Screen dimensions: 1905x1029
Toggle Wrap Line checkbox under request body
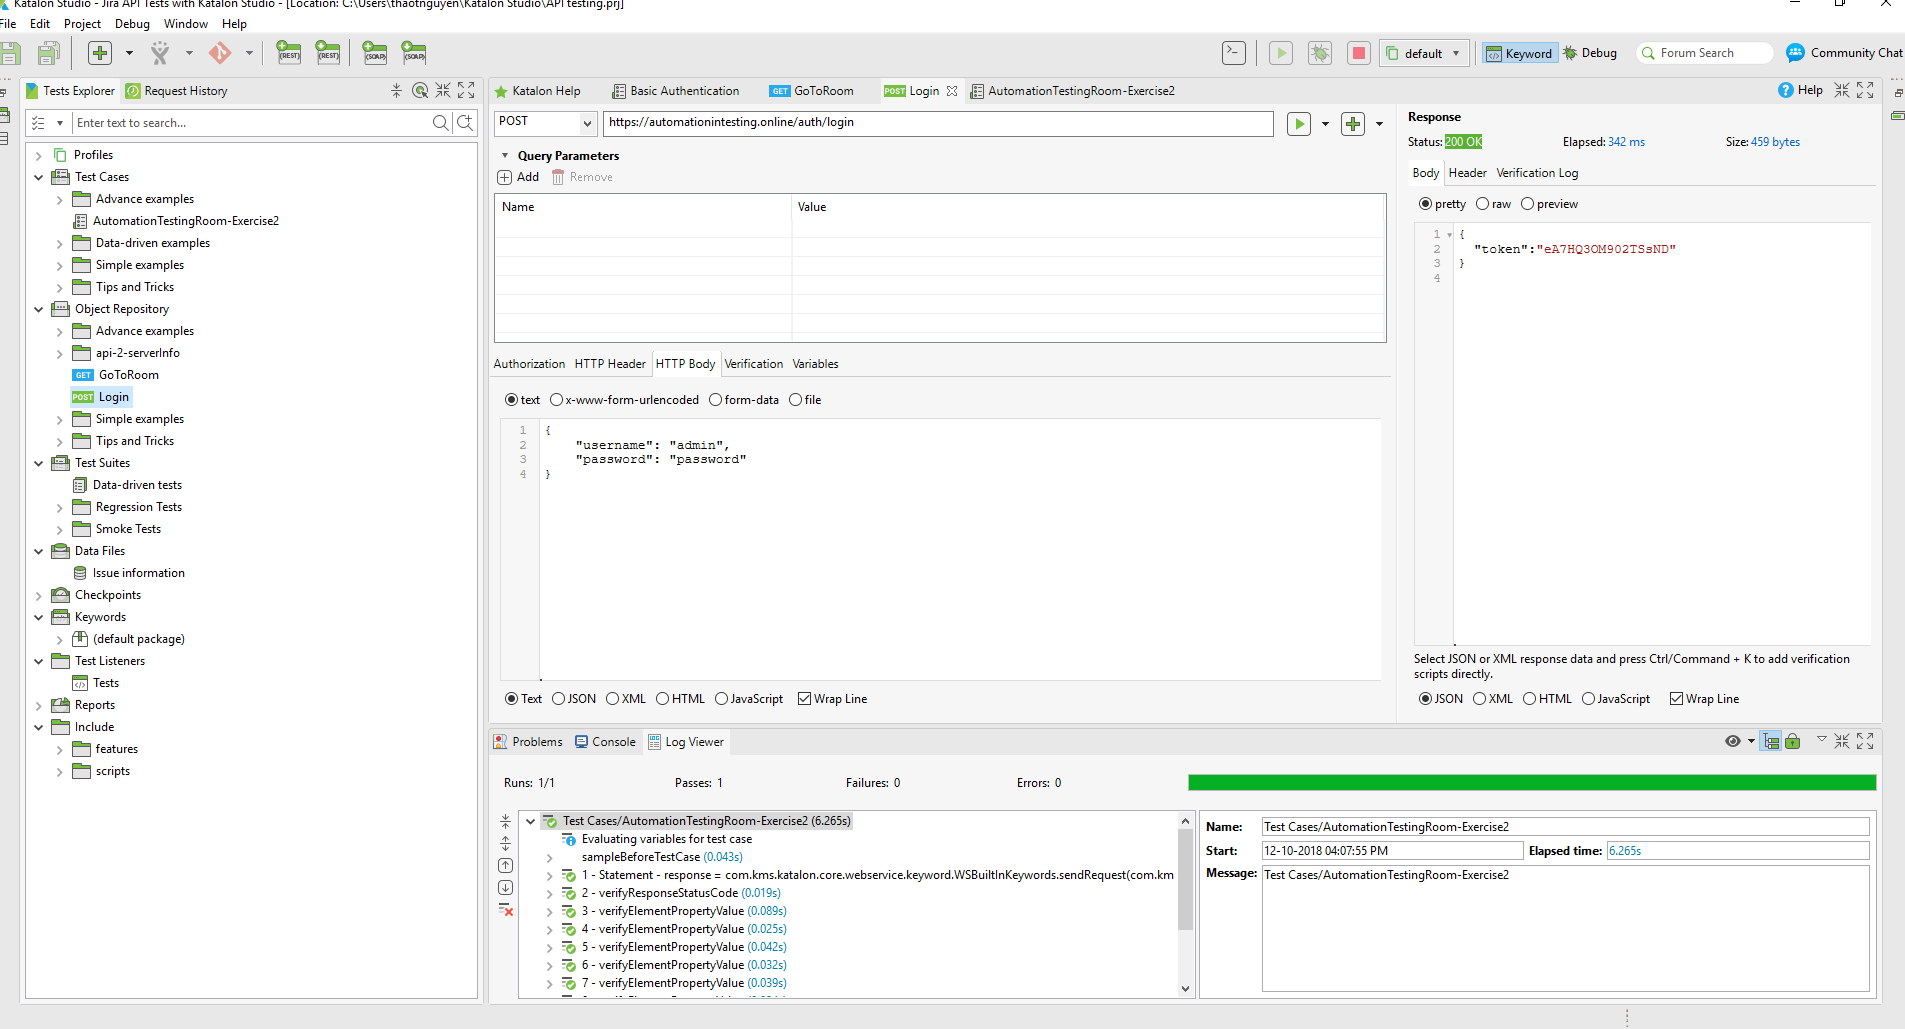pyautogui.click(x=804, y=699)
